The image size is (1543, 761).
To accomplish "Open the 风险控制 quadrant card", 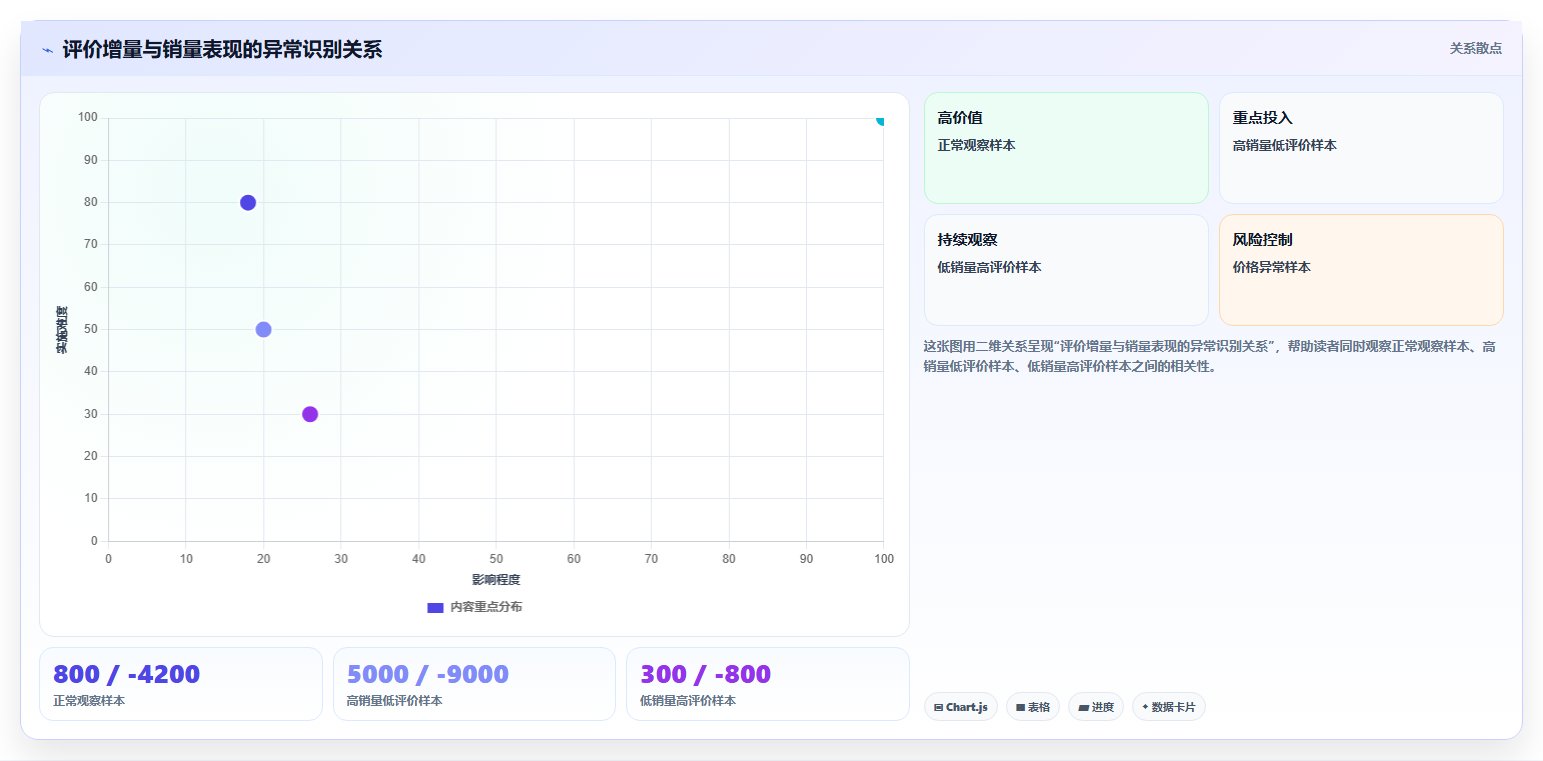I will pos(1361,270).
